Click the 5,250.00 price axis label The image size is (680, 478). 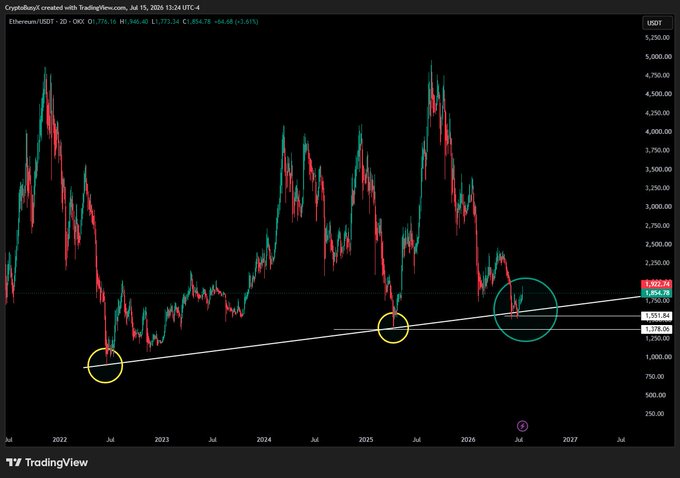(x=657, y=38)
